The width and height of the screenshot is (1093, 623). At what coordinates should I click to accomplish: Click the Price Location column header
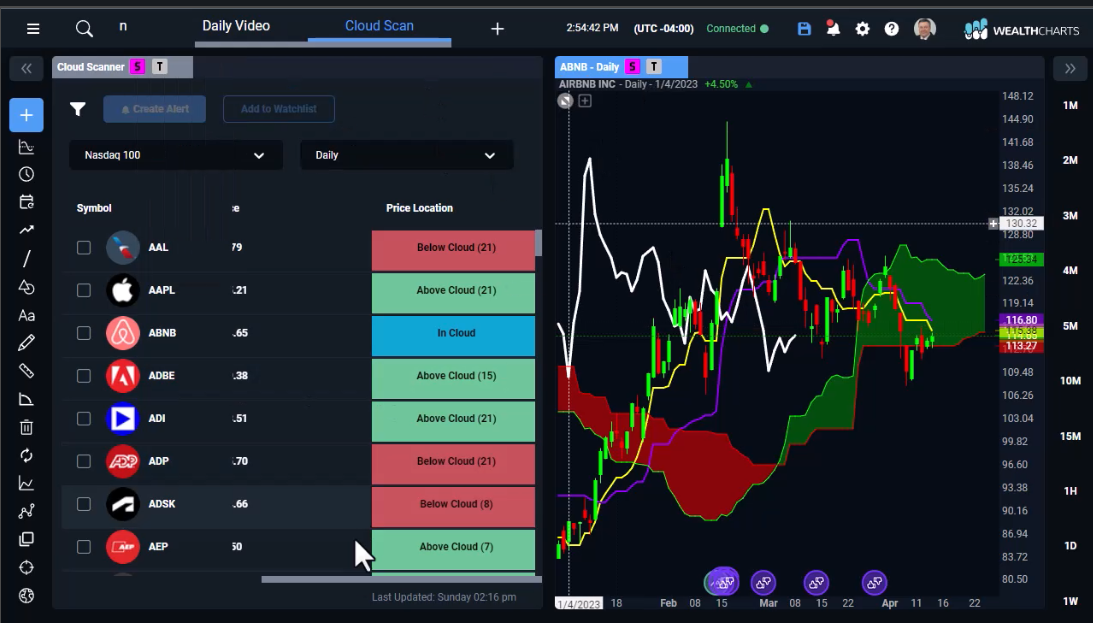(420, 208)
